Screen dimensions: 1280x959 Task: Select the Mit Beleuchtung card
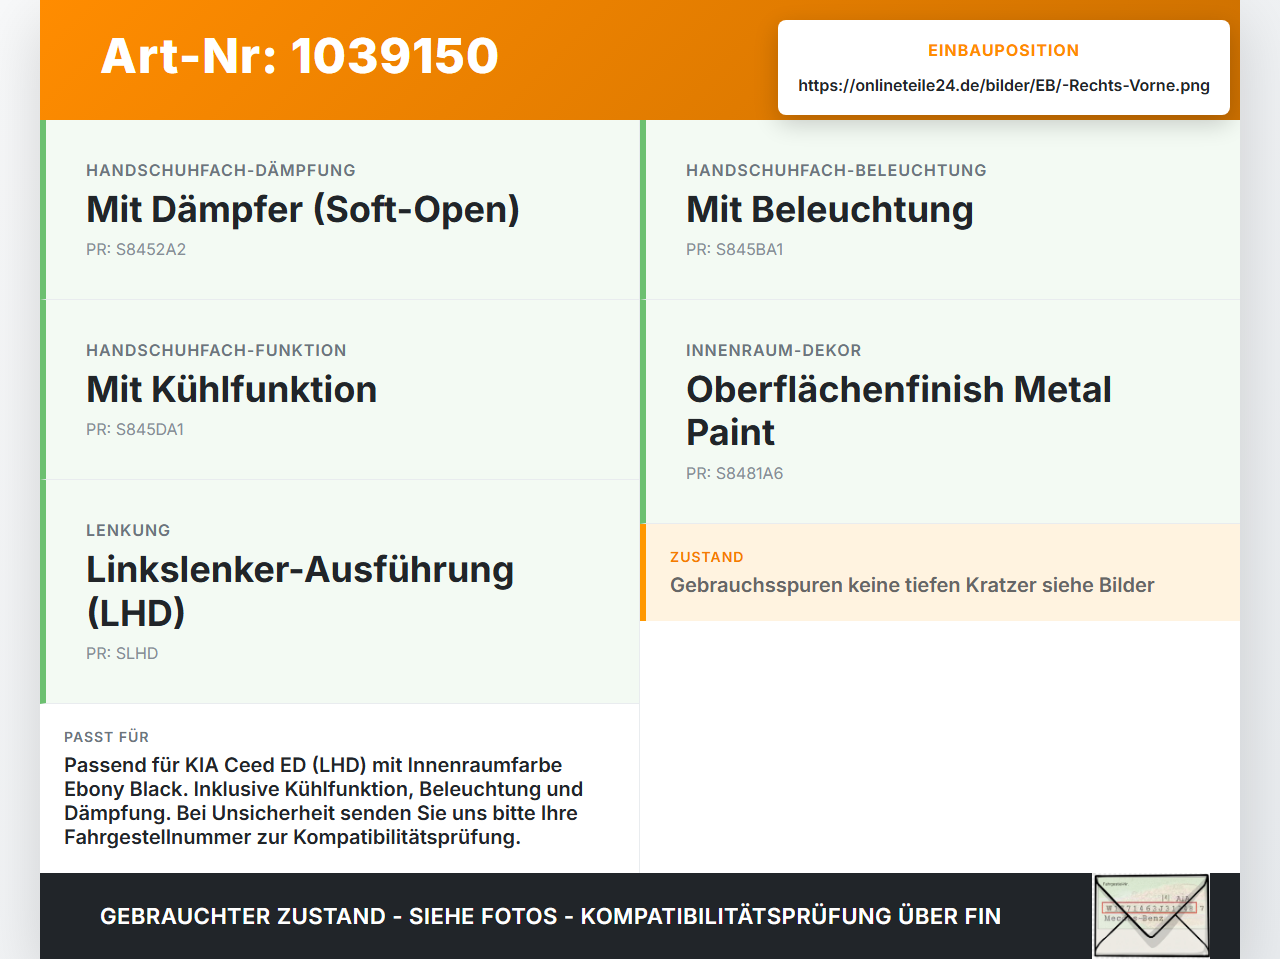tap(940, 210)
